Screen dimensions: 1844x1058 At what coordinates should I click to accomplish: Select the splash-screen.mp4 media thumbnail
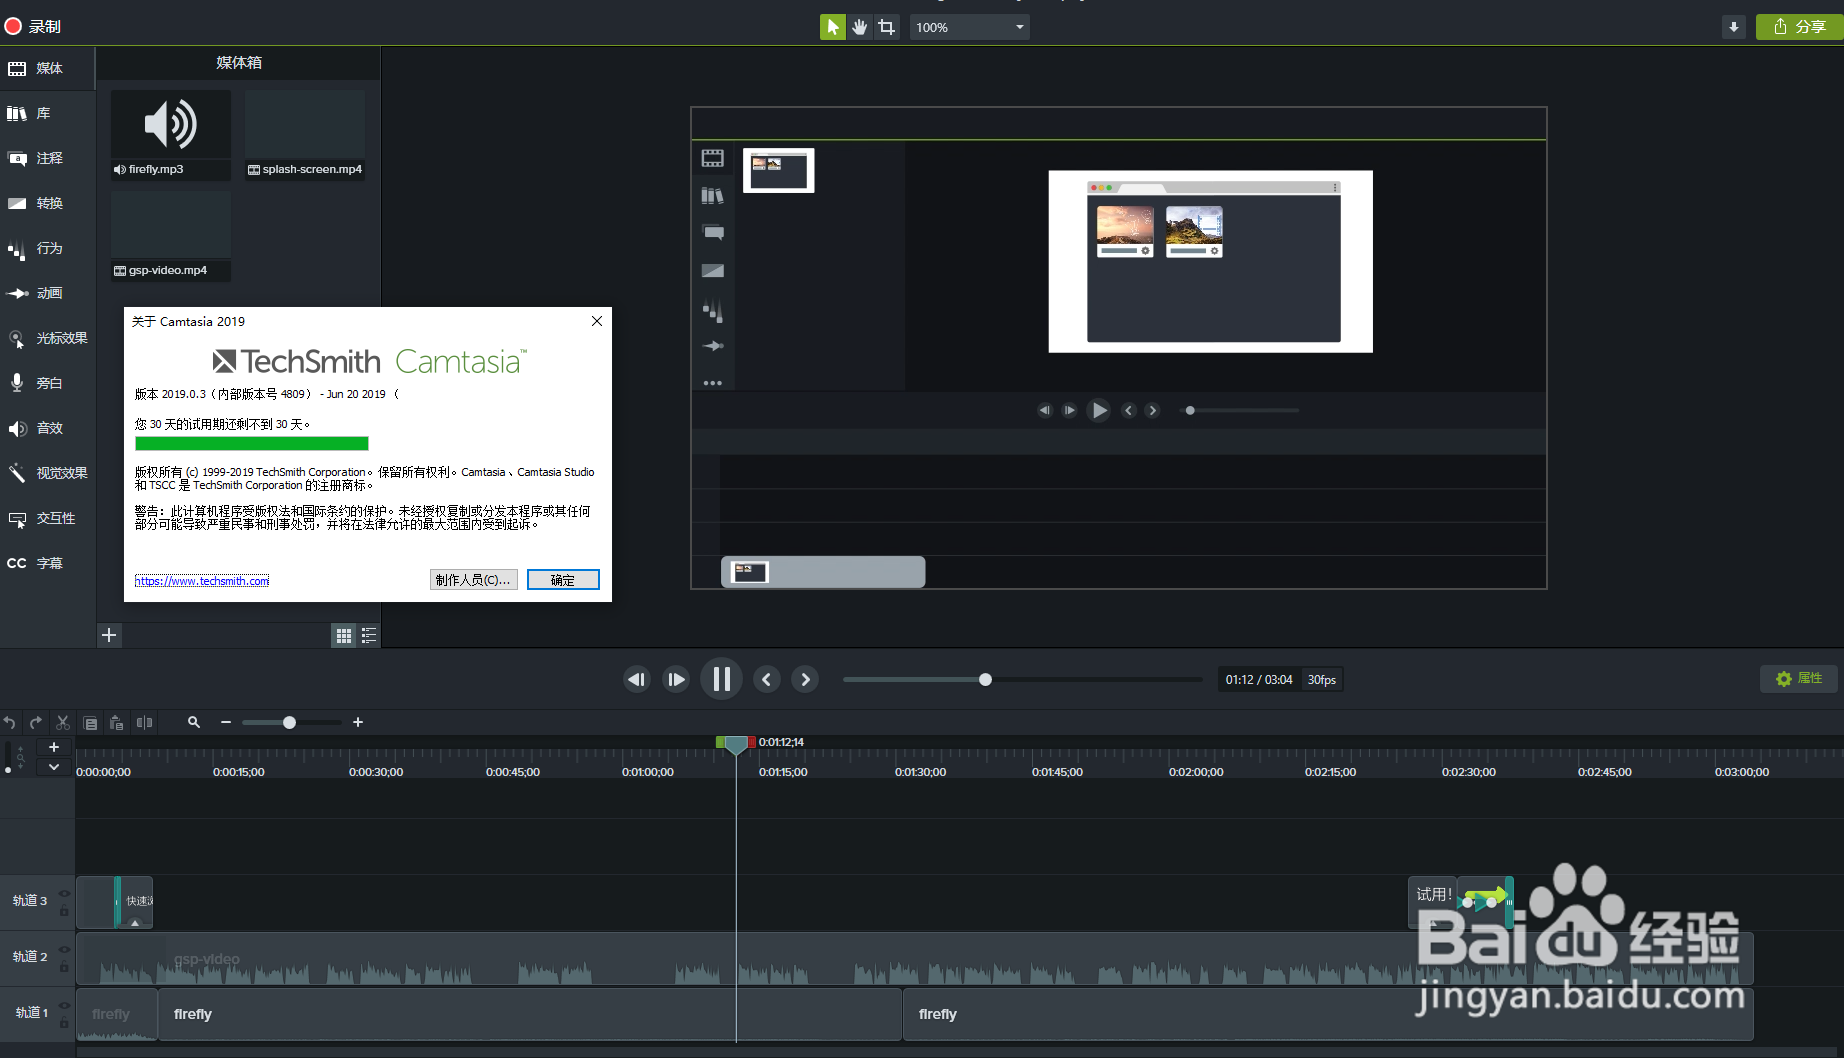(x=305, y=134)
